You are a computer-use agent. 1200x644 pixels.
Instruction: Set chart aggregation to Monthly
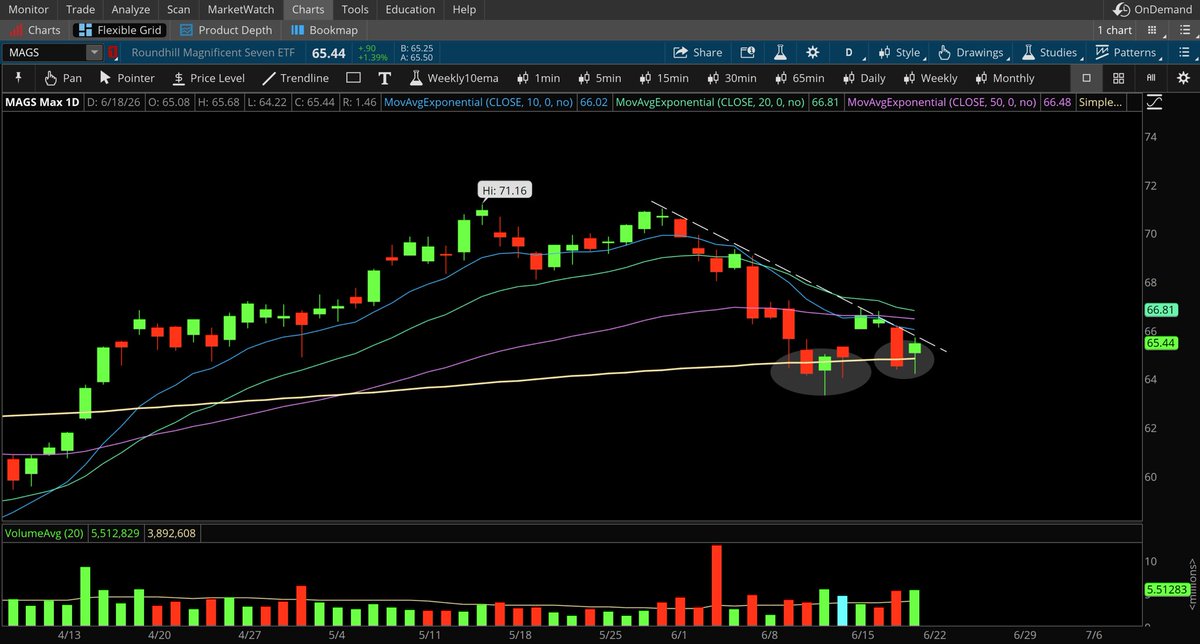(x=1003, y=78)
